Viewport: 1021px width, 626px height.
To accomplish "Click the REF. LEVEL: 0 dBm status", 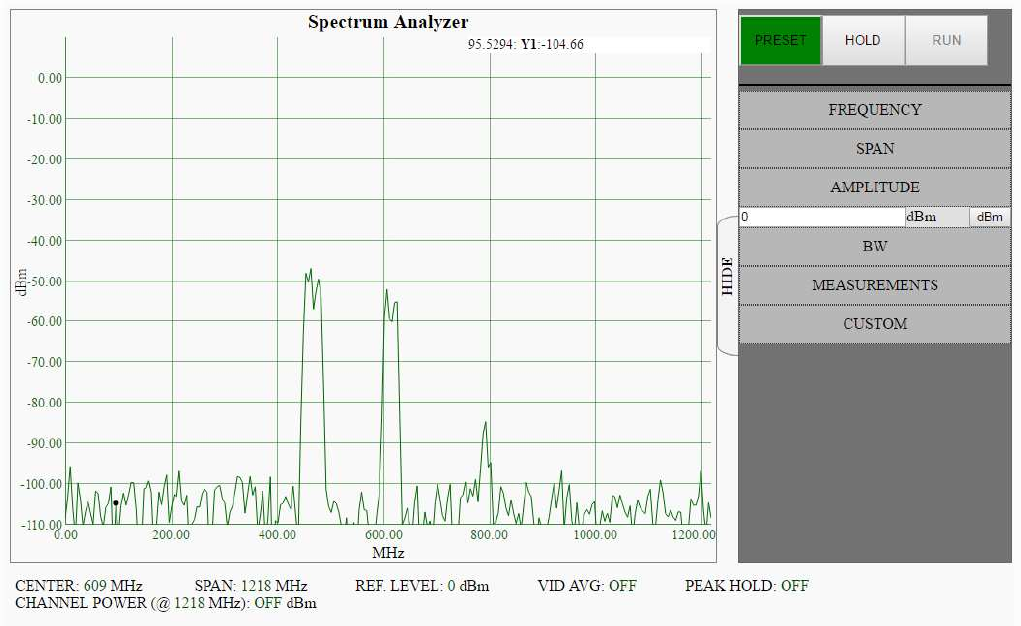I will [422, 586].
